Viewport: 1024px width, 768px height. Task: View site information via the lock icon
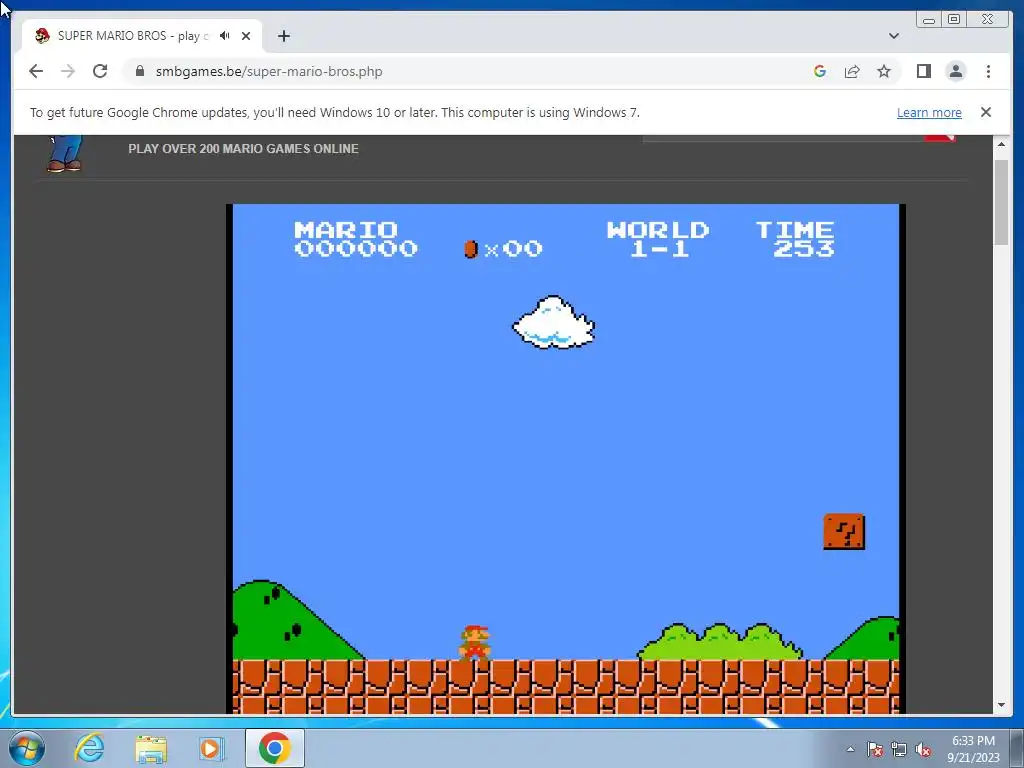pos(140,71)
